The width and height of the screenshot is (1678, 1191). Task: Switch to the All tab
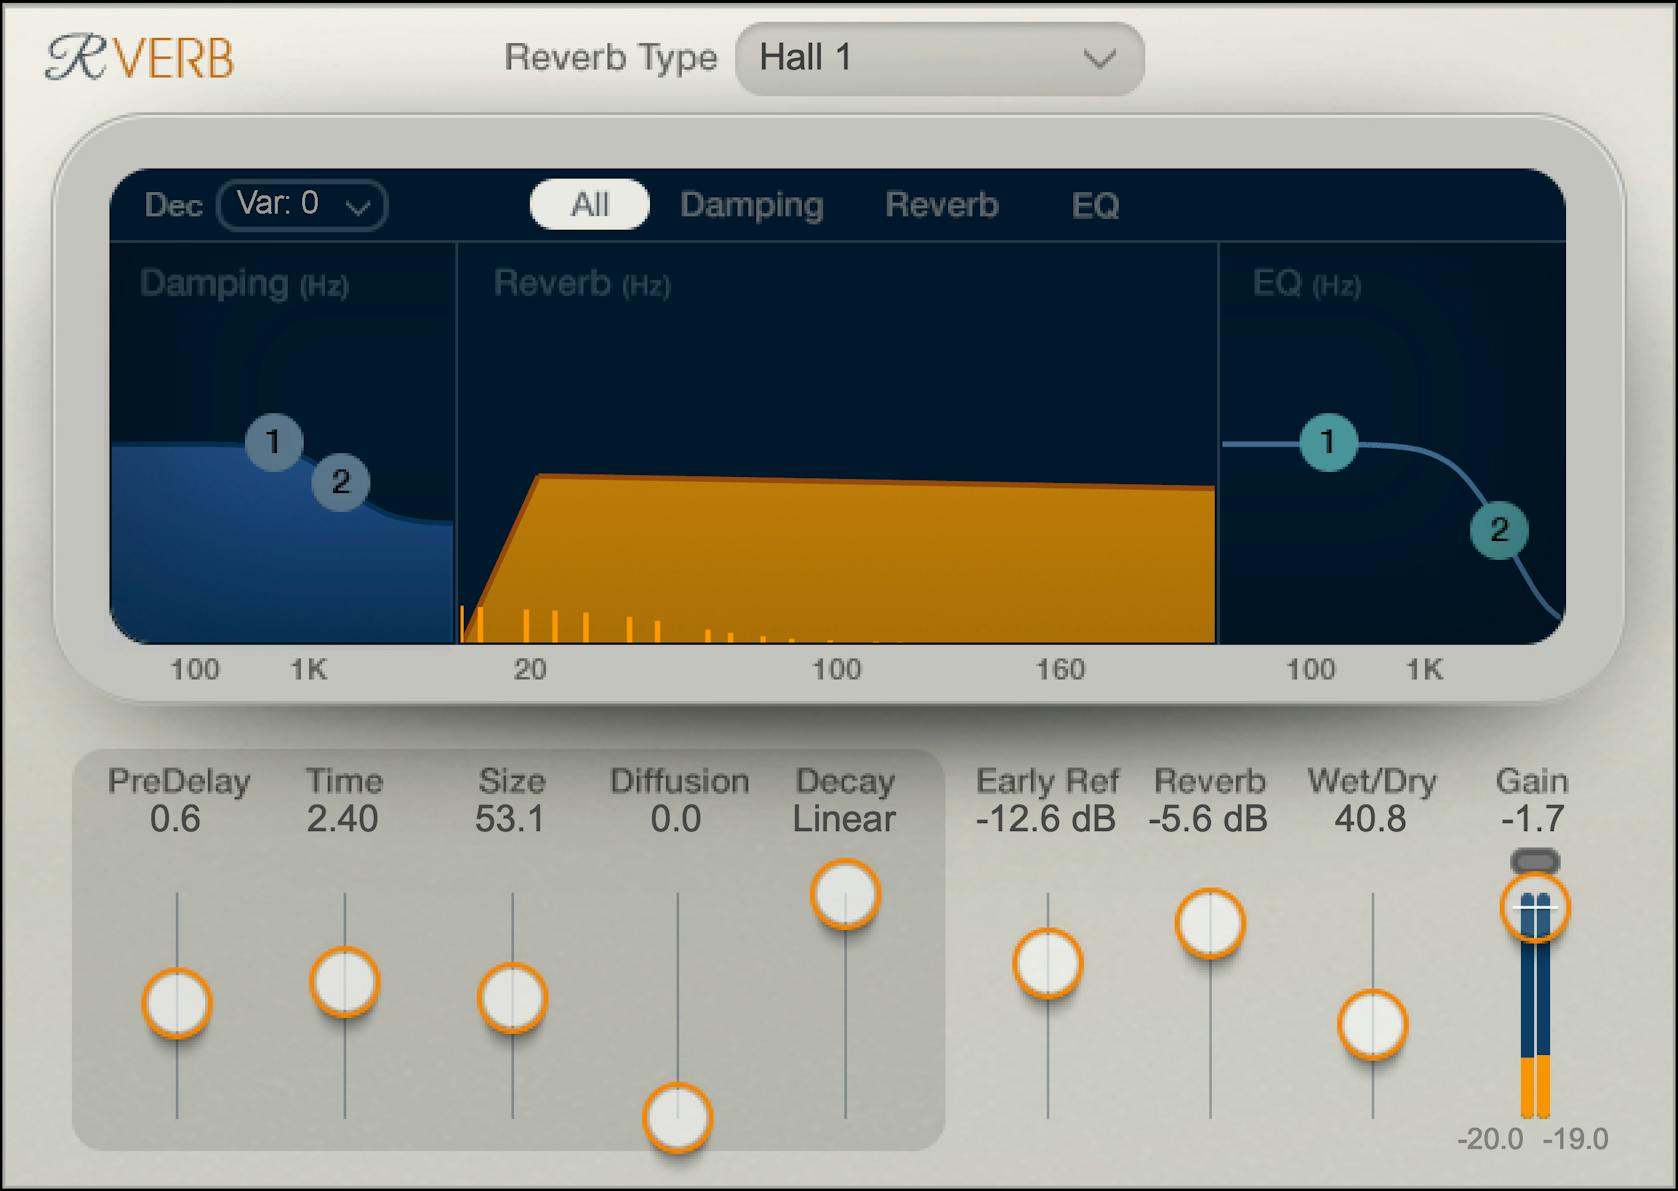point(589,204)
